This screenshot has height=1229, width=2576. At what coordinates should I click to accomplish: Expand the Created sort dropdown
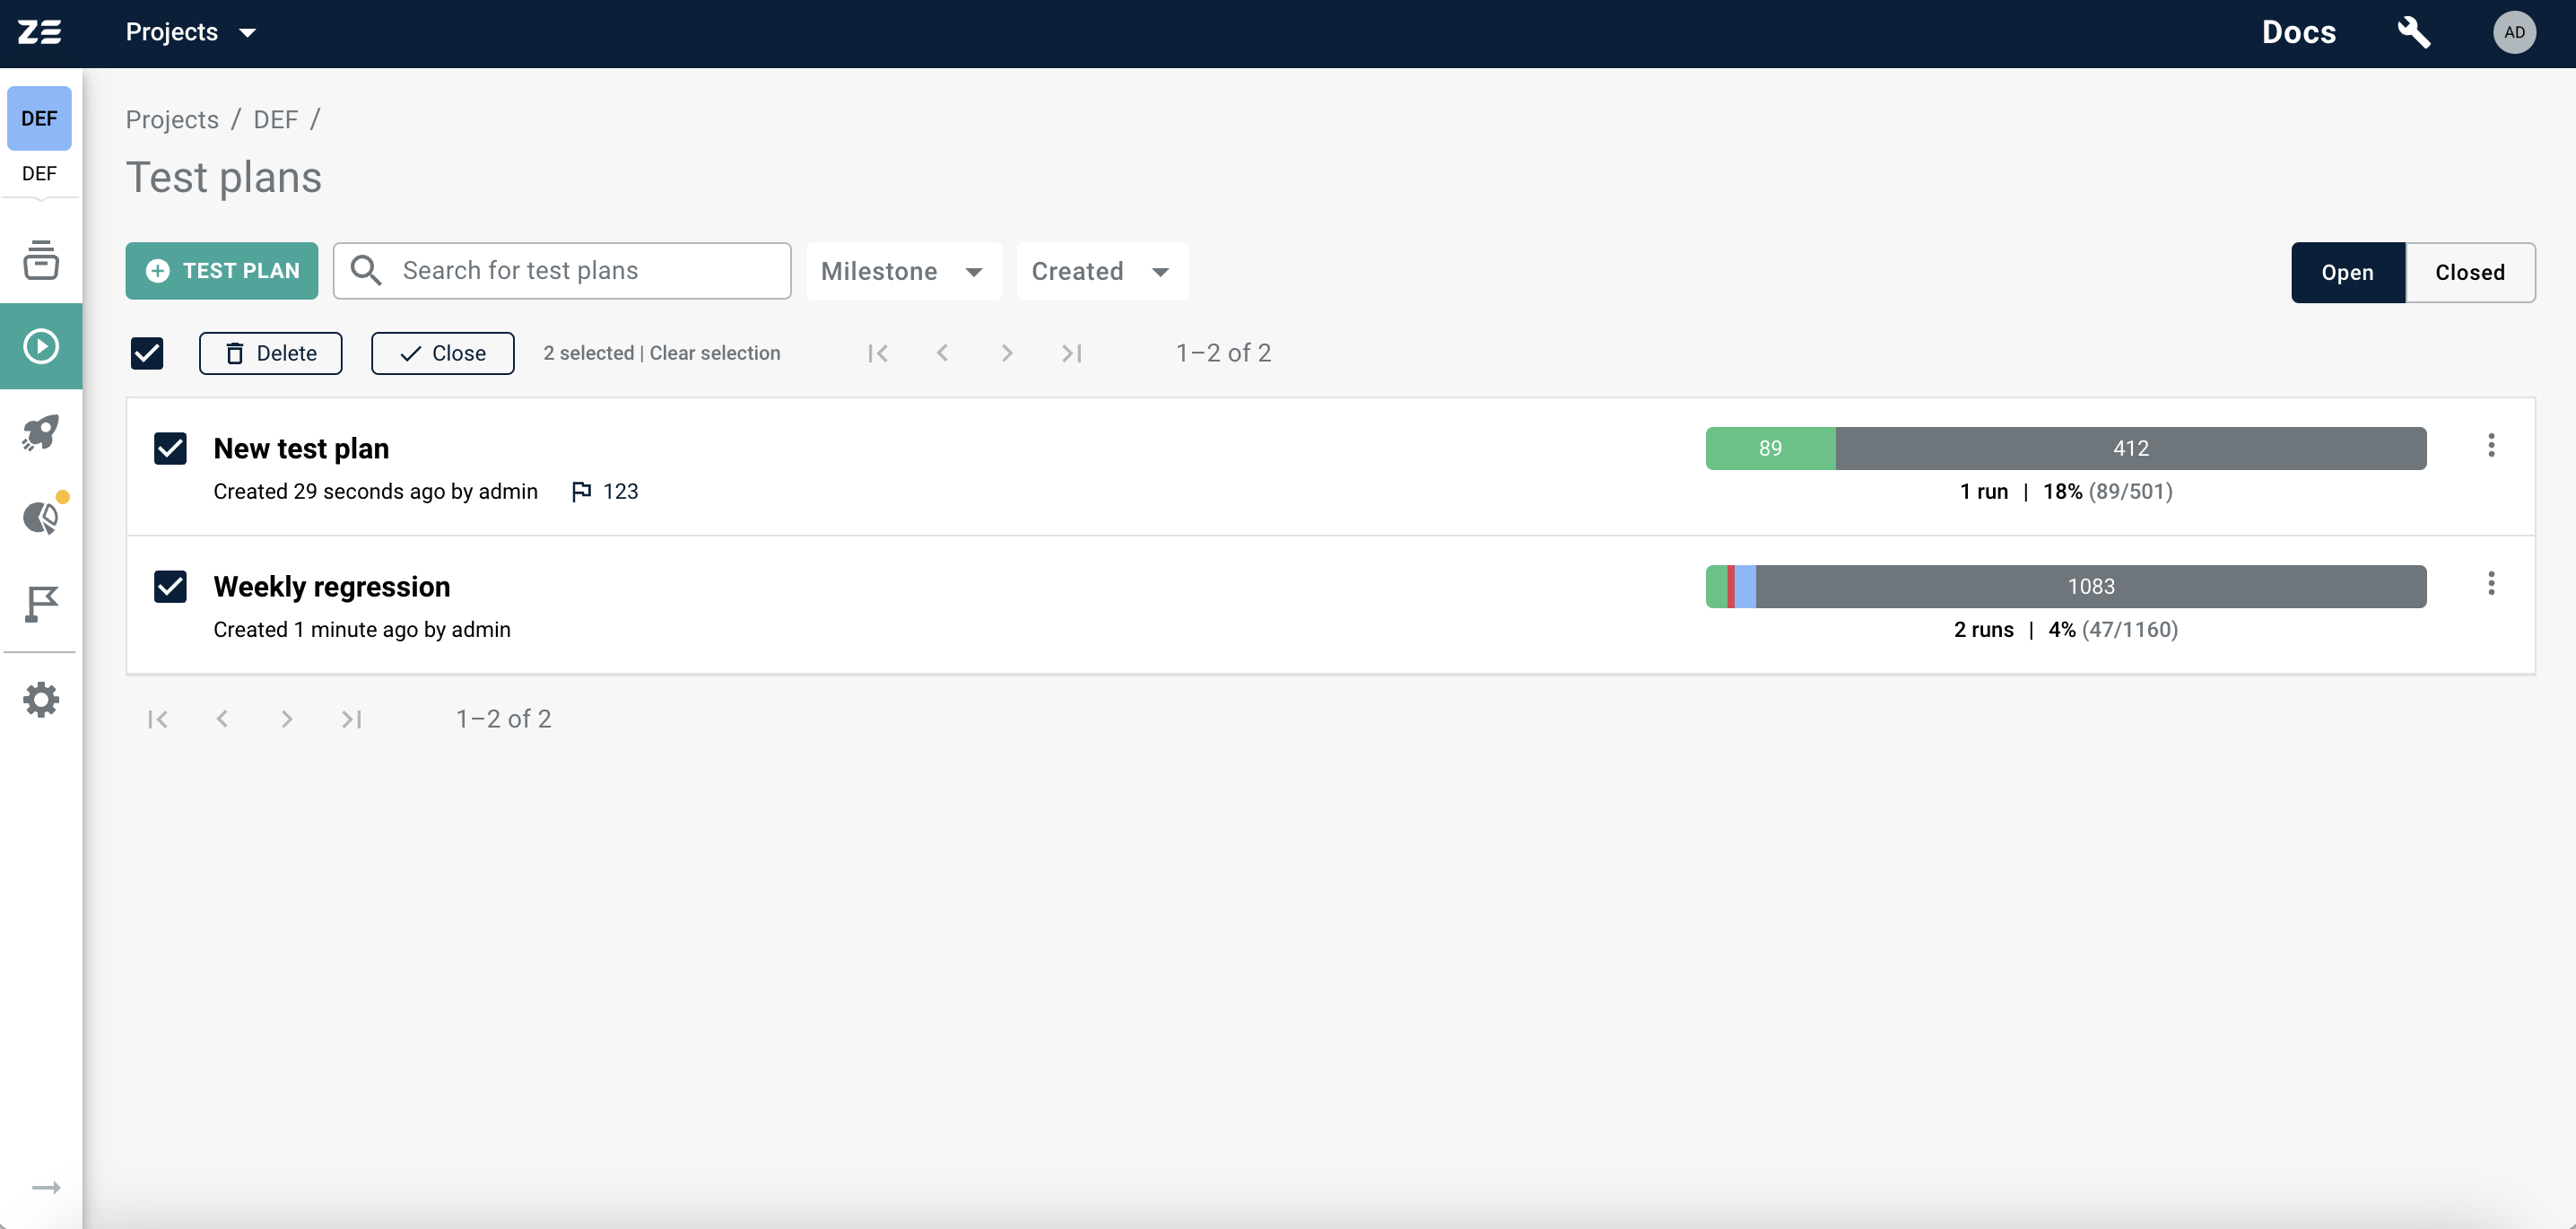pos(1098,269)
